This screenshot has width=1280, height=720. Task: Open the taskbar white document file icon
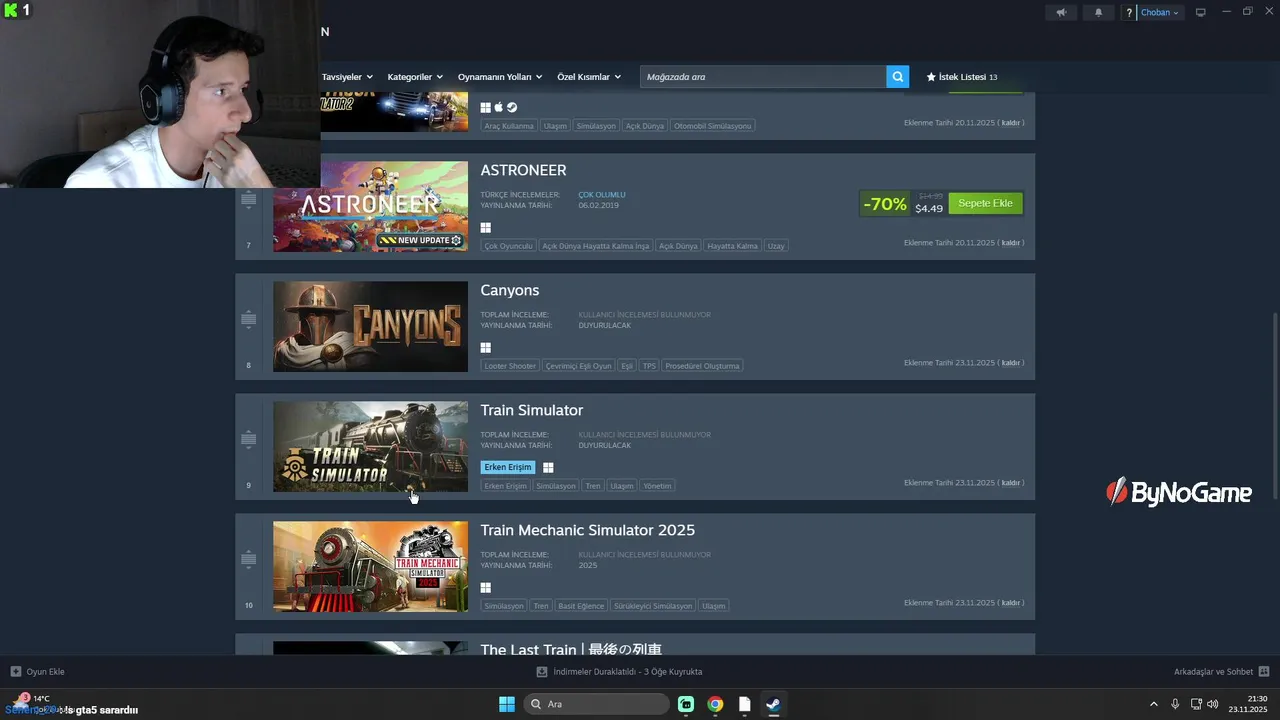click(x=744, y=704)
